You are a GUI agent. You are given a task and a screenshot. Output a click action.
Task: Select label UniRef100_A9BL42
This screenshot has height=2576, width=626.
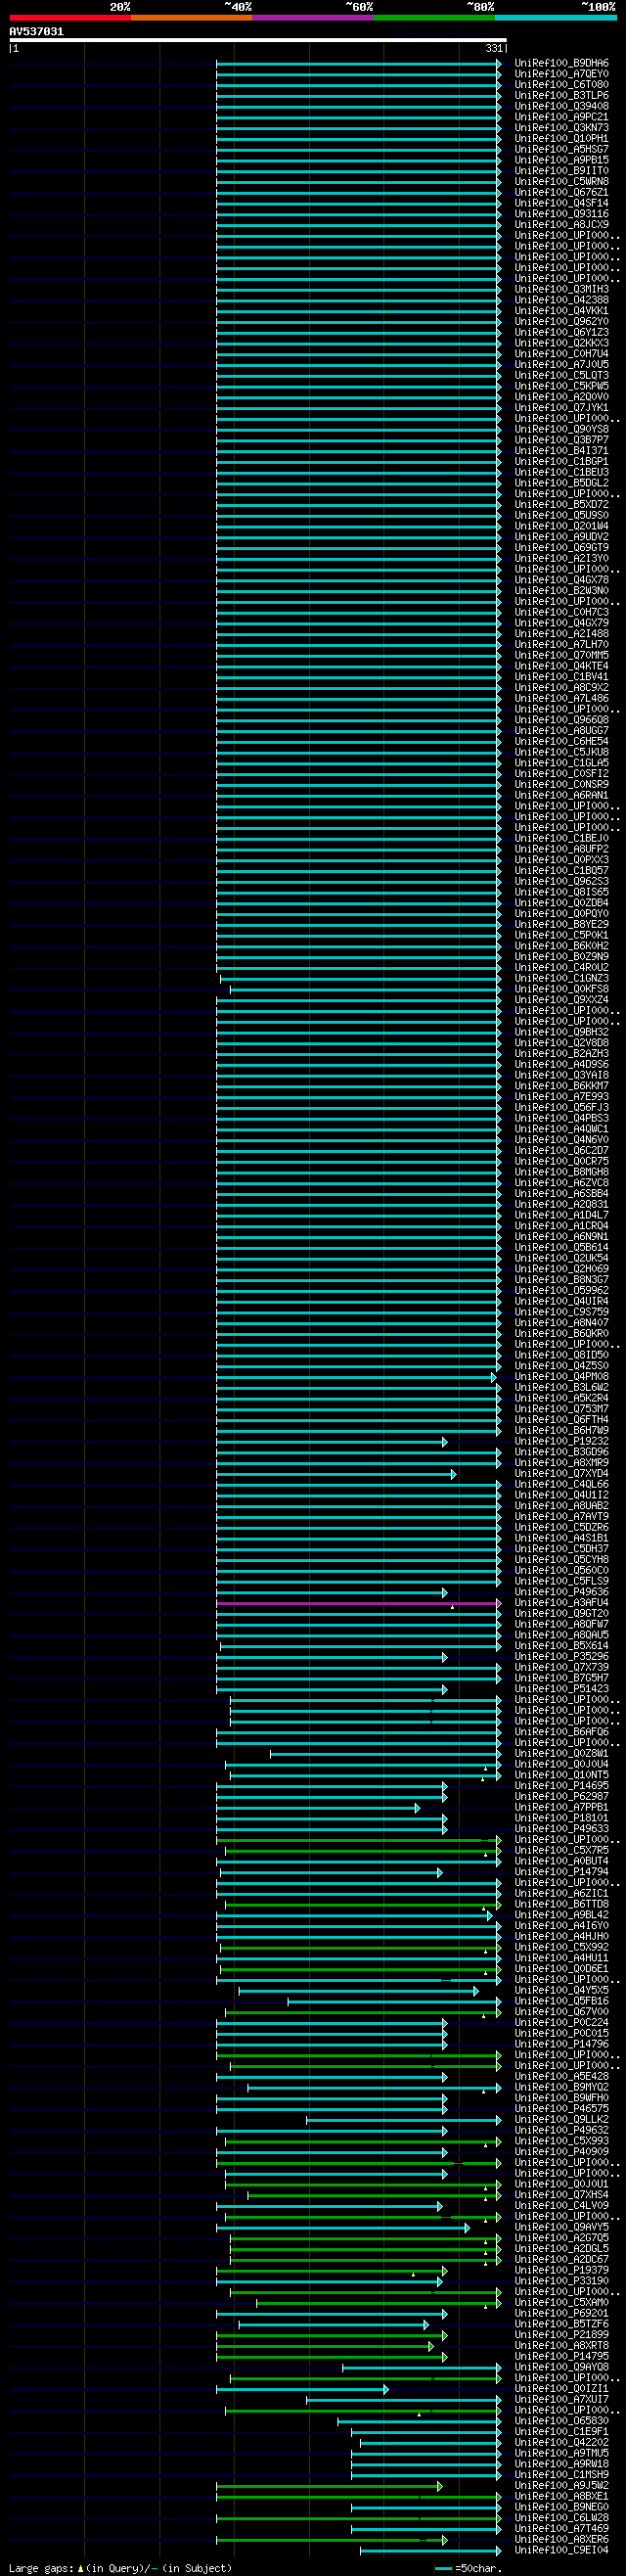(562, 1915)
